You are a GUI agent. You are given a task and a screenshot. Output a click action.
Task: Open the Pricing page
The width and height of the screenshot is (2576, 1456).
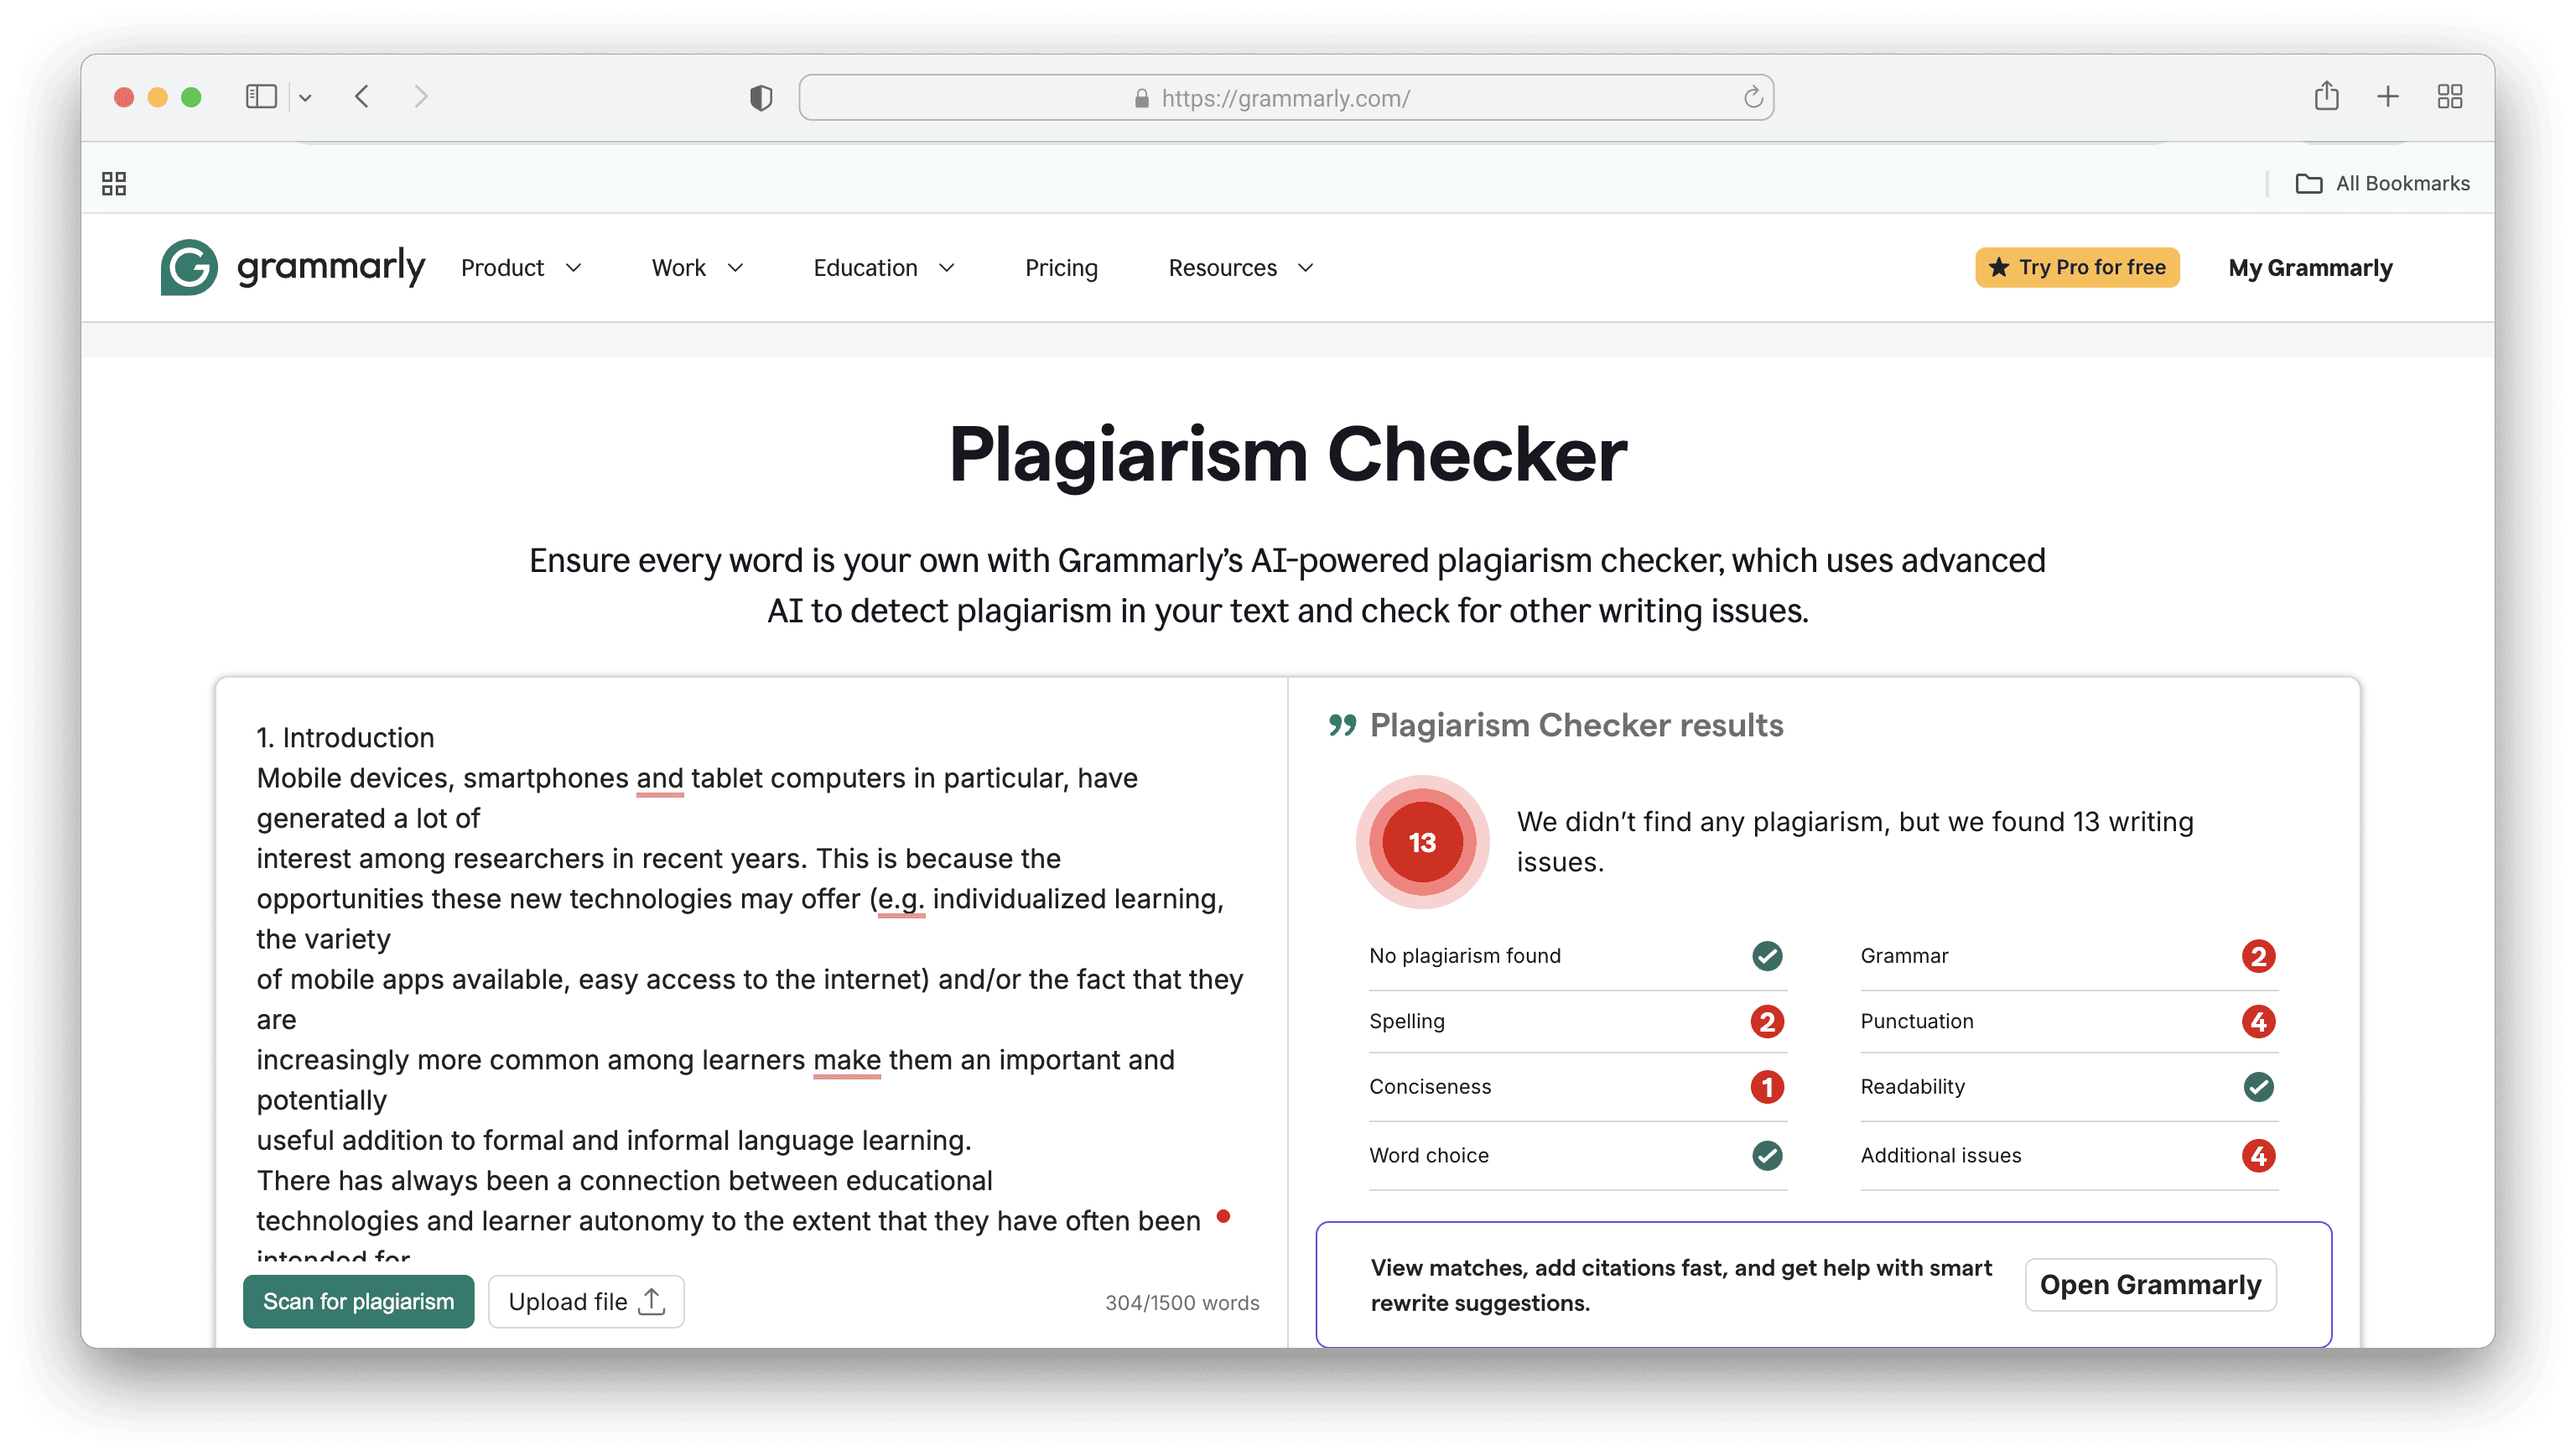pyautogui.click(x=1061, y=268)
